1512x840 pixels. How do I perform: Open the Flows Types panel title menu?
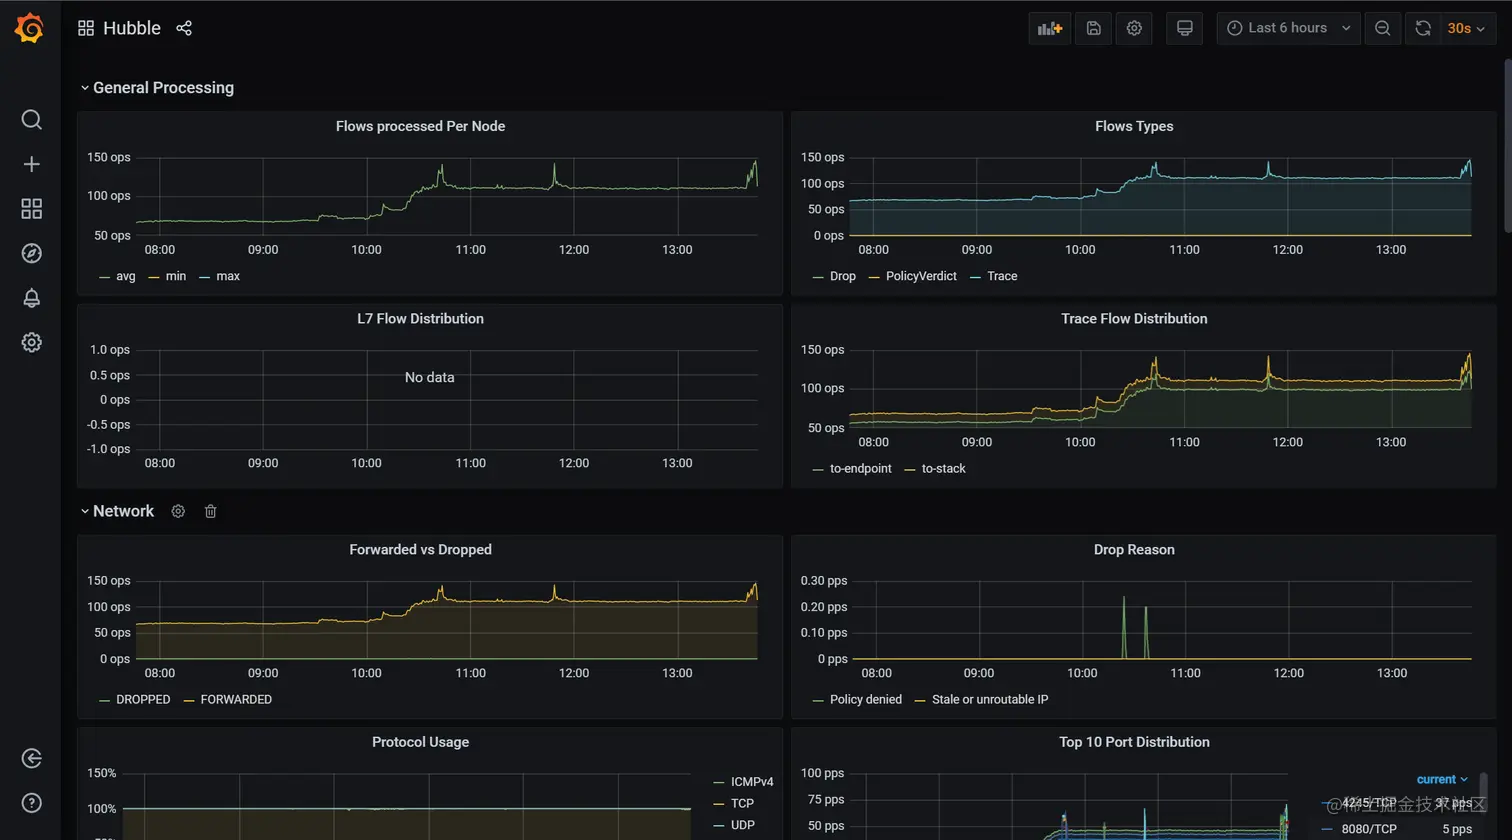(x=1134, y=126)
